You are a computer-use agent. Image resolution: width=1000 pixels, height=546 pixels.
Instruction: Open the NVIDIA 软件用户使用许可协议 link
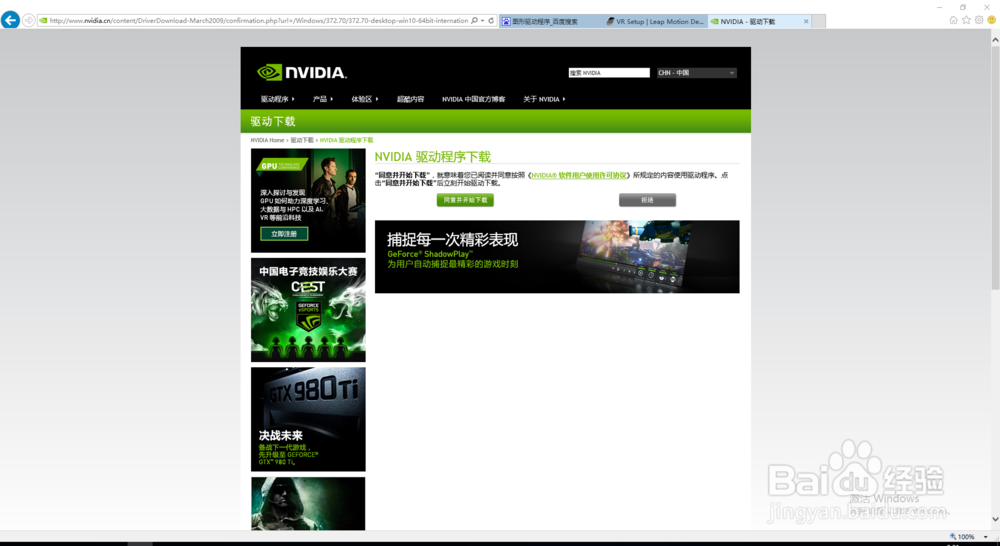[579, 175]
